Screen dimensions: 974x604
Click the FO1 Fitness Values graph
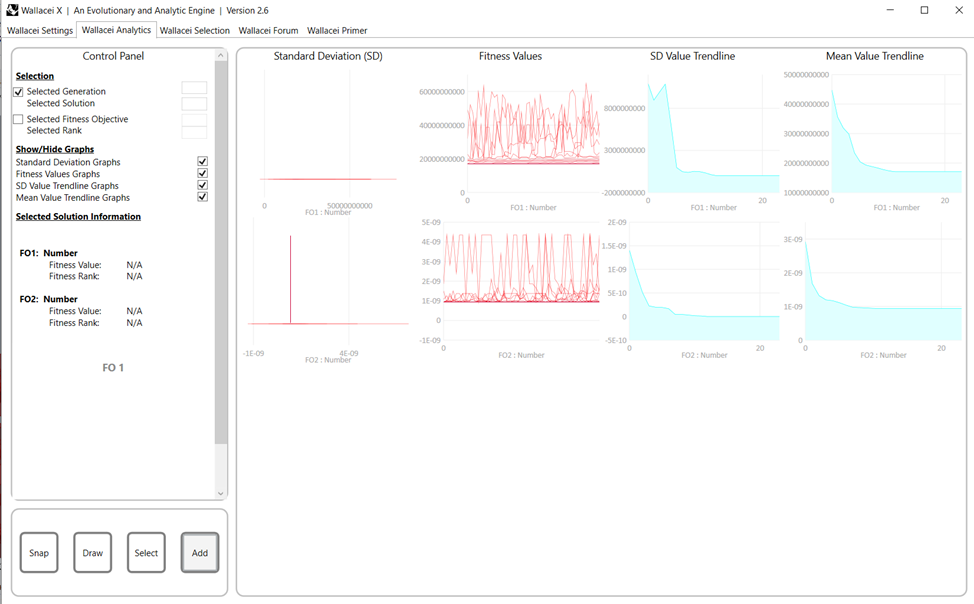tap(509, 141)
